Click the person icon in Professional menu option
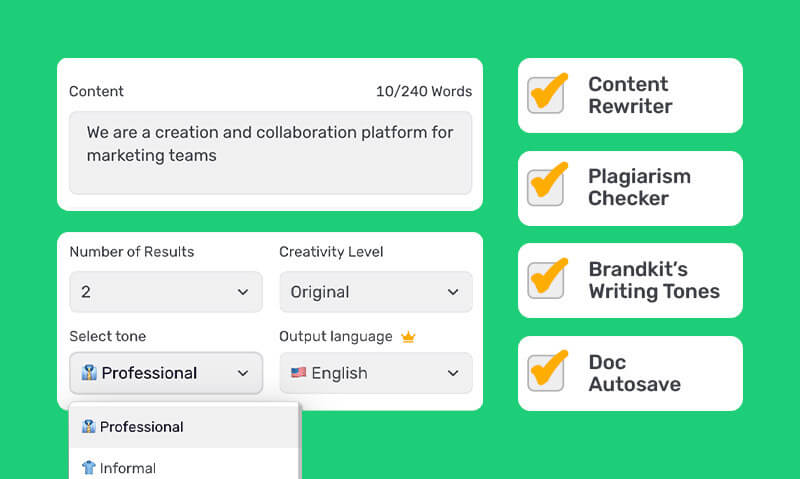Screen dimensions: 800x479 click(x=88, y=427)
